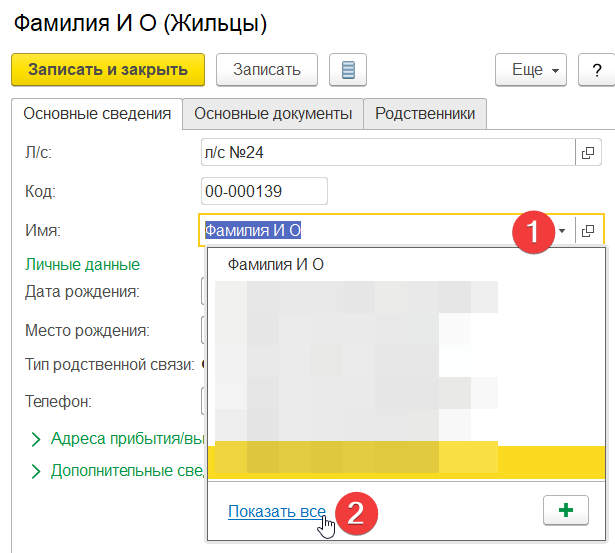This screenshot has height=553, width=615.
Task: Click the Личные данные section heading
Action: click(x=82, y=265)
